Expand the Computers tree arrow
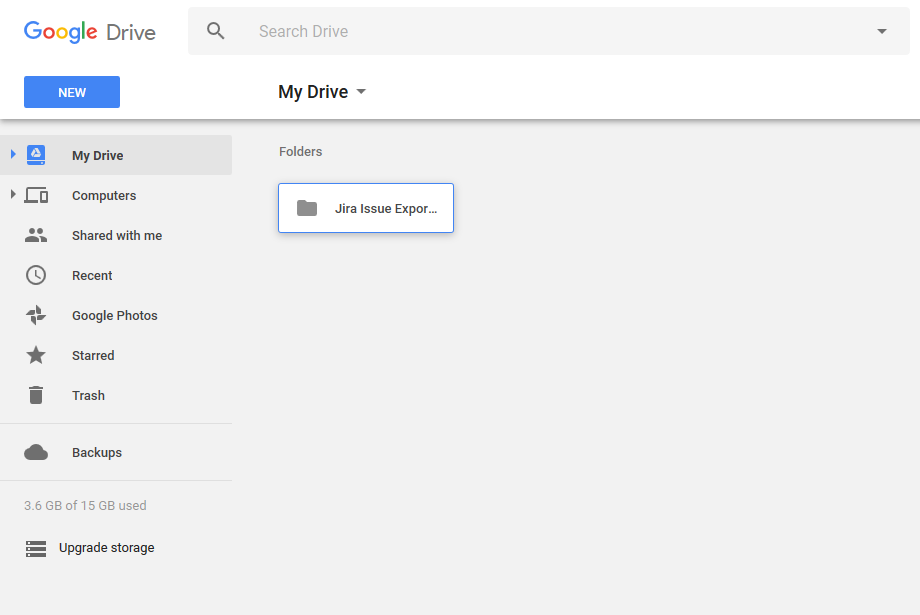This screenshot has height=615, width=920. tap(13, 194)
